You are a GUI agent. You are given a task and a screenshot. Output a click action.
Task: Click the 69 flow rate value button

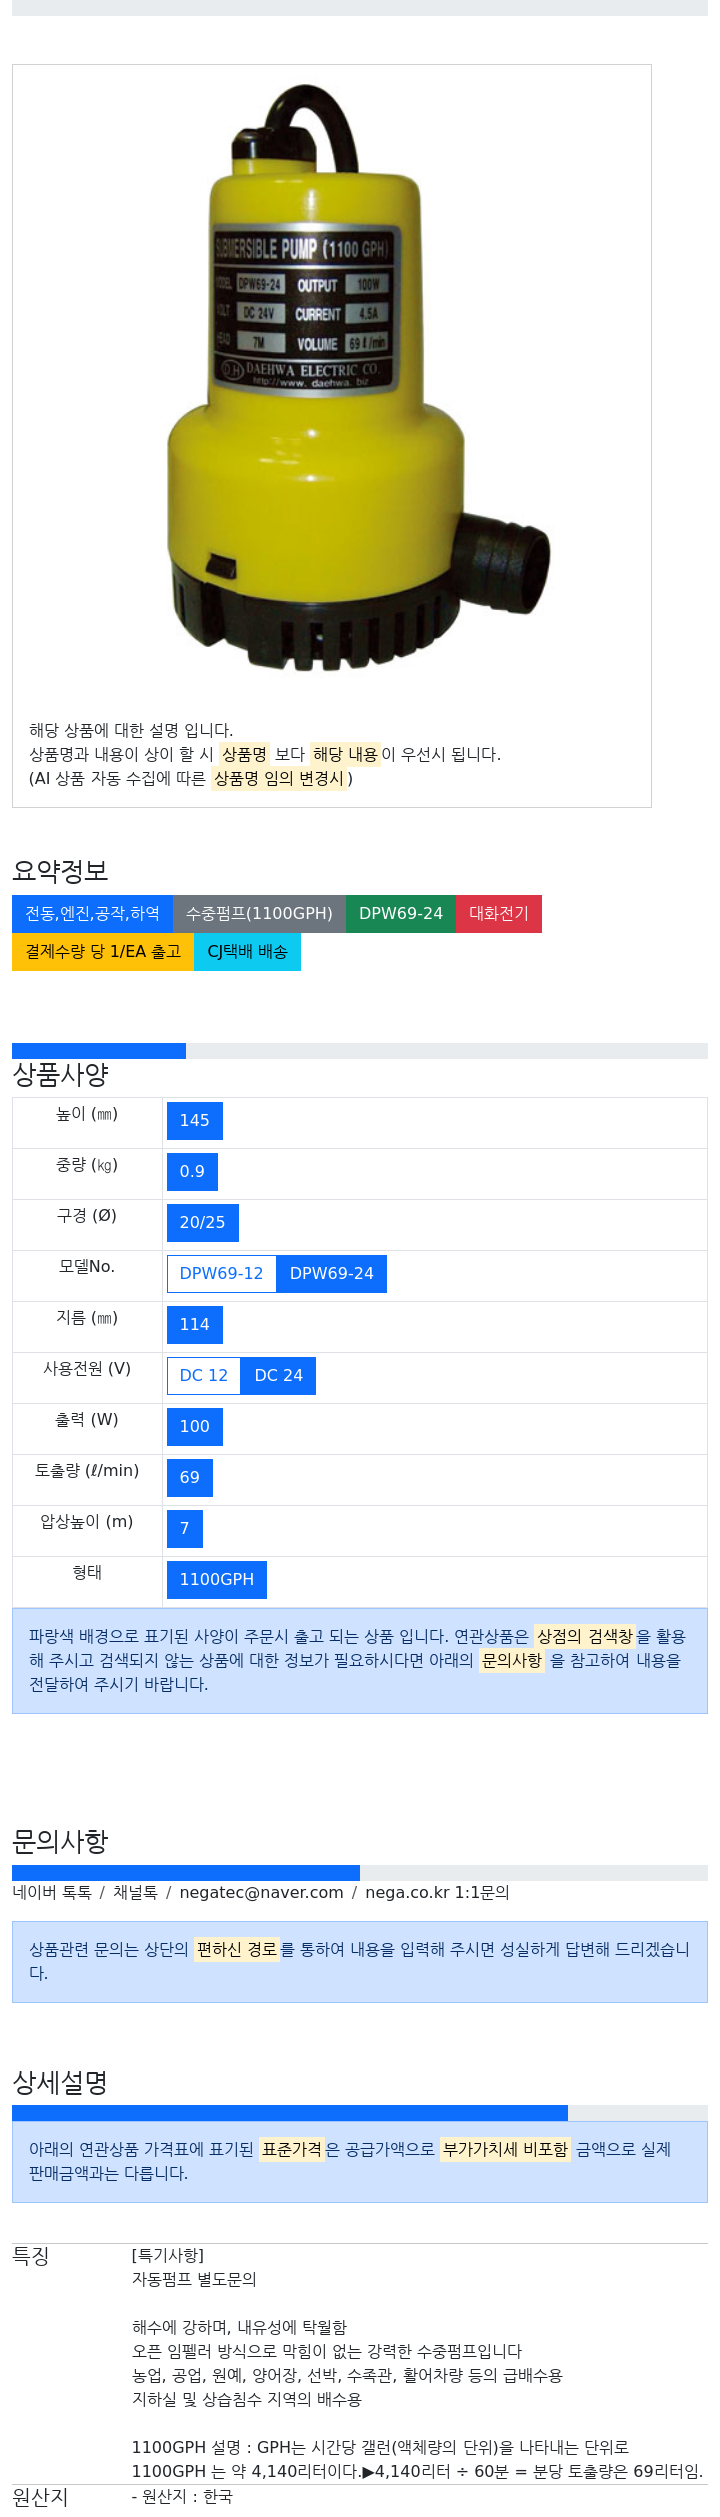tap(189, 1478)
